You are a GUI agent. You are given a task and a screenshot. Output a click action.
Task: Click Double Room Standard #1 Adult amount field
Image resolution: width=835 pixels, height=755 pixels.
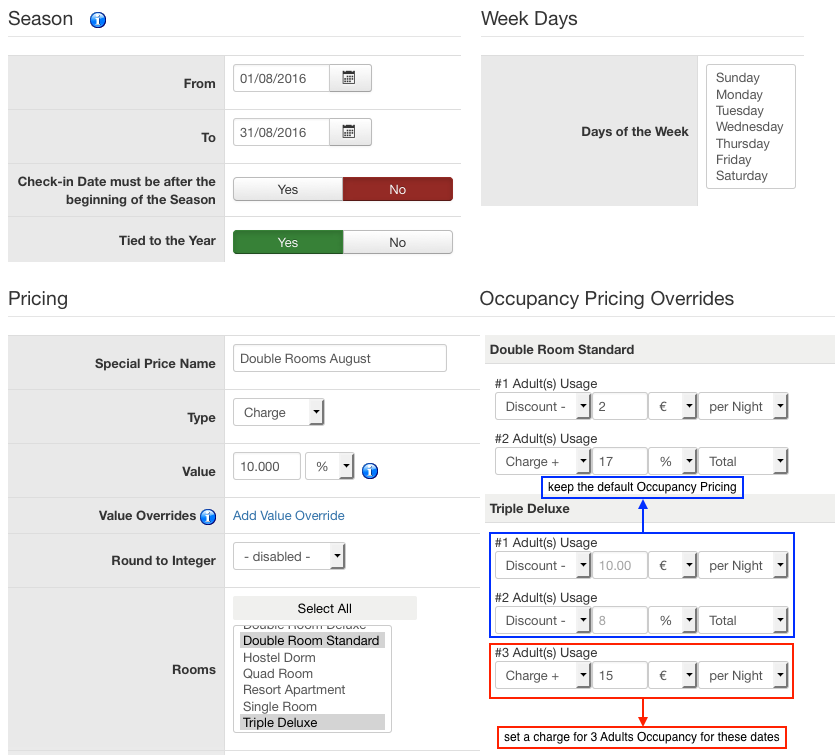click(619, 406)
